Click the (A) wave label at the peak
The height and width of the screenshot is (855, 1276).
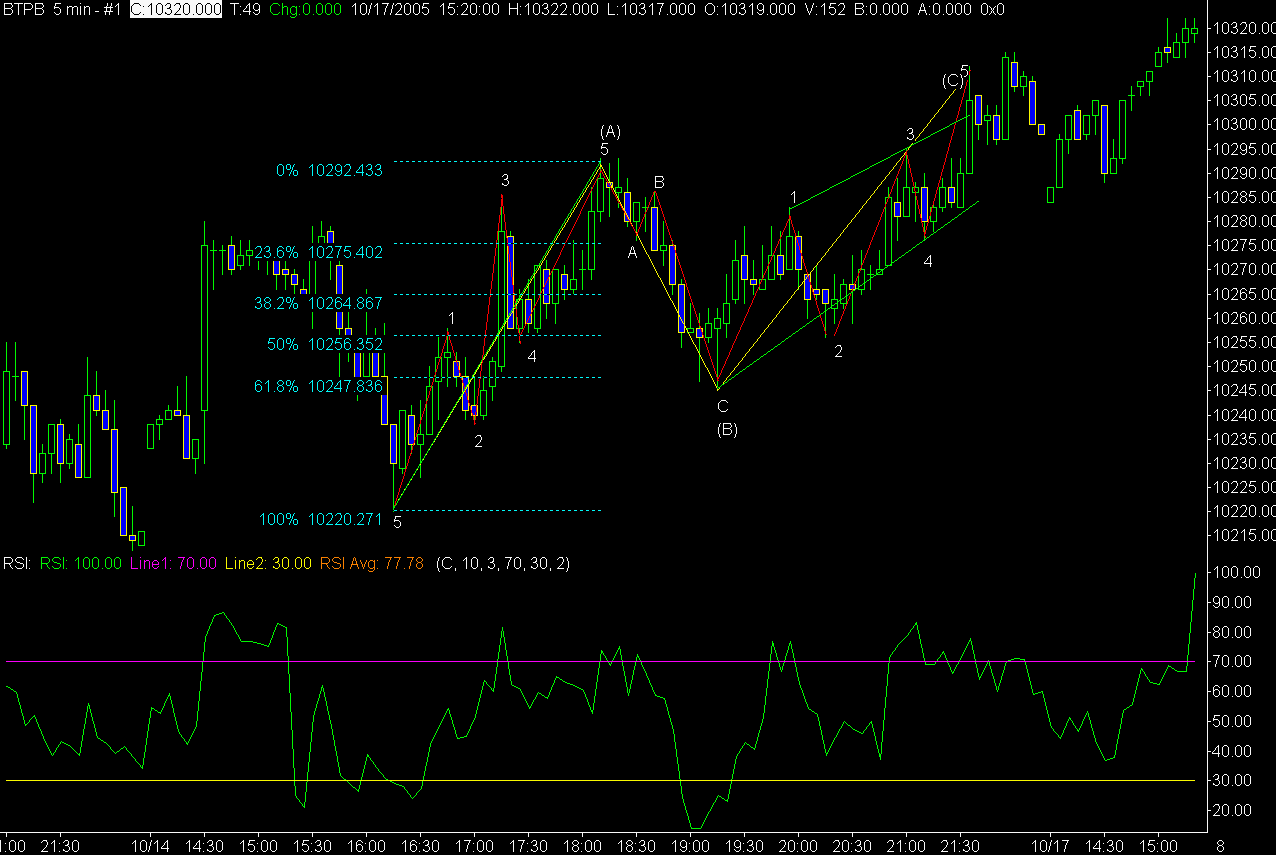click(x=611, y=131)
